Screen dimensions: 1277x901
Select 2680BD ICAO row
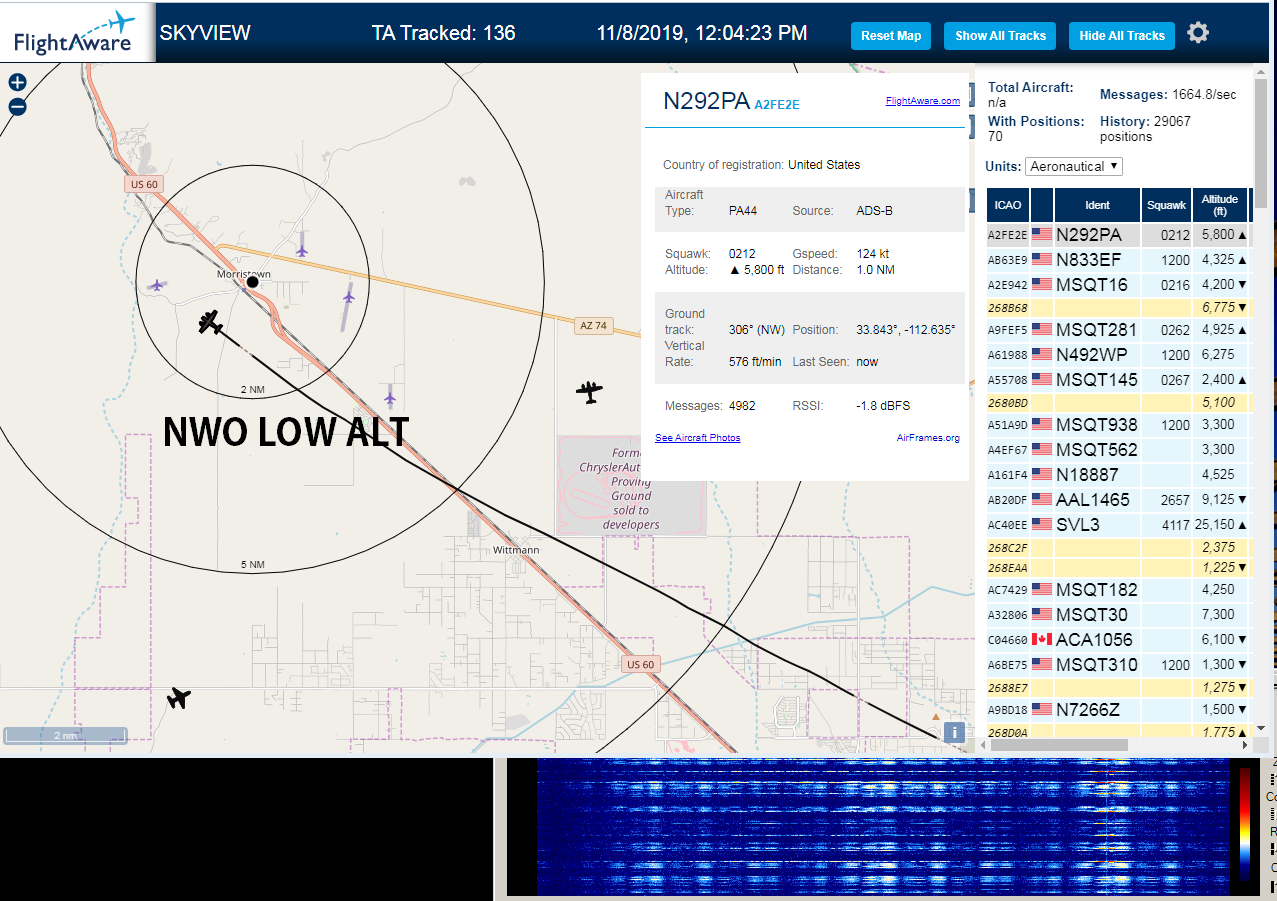tap(1117, 402)
